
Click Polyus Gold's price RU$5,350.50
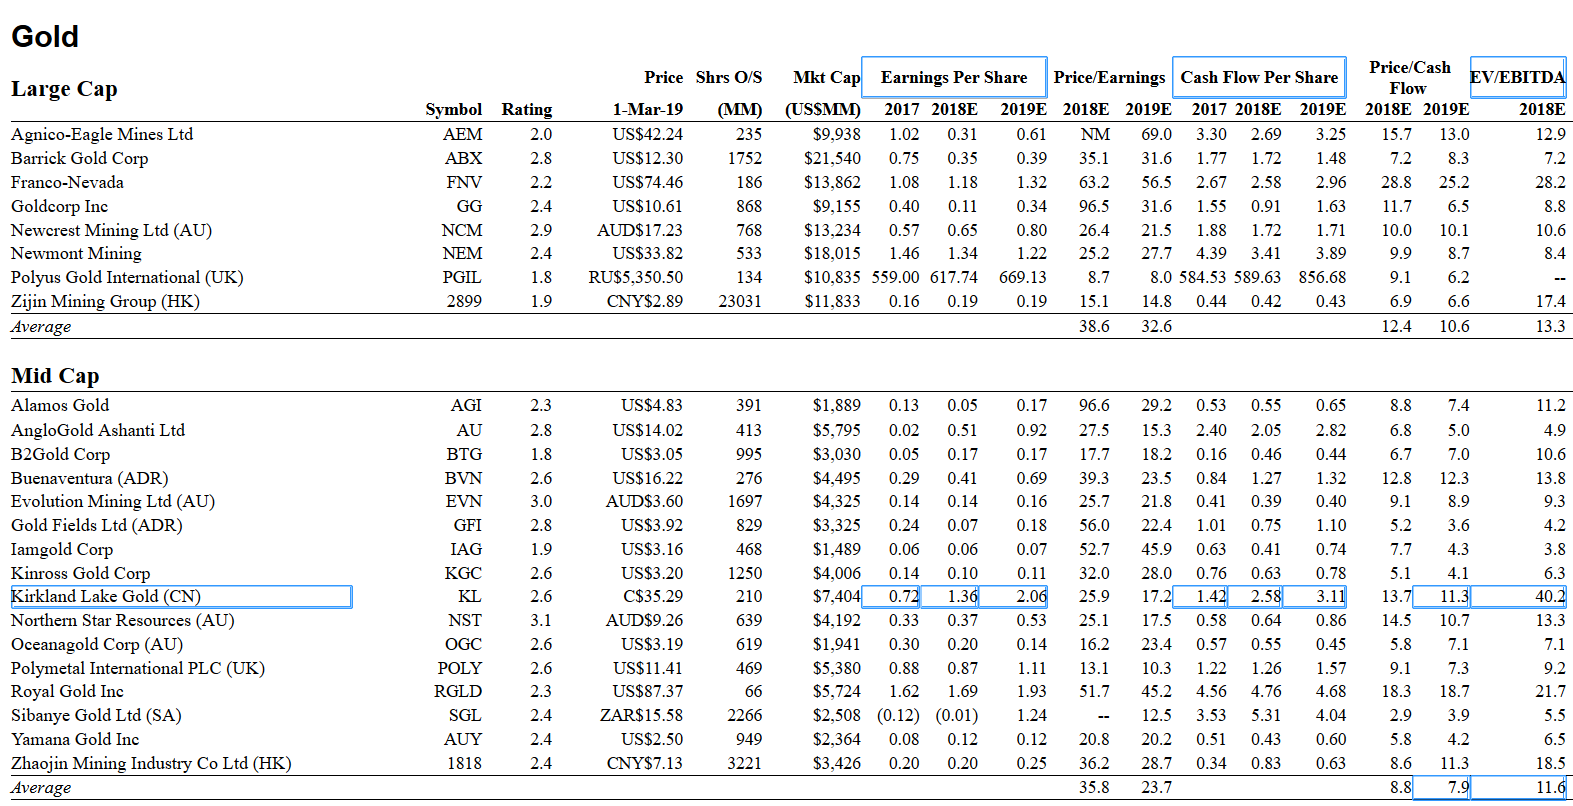636,278
